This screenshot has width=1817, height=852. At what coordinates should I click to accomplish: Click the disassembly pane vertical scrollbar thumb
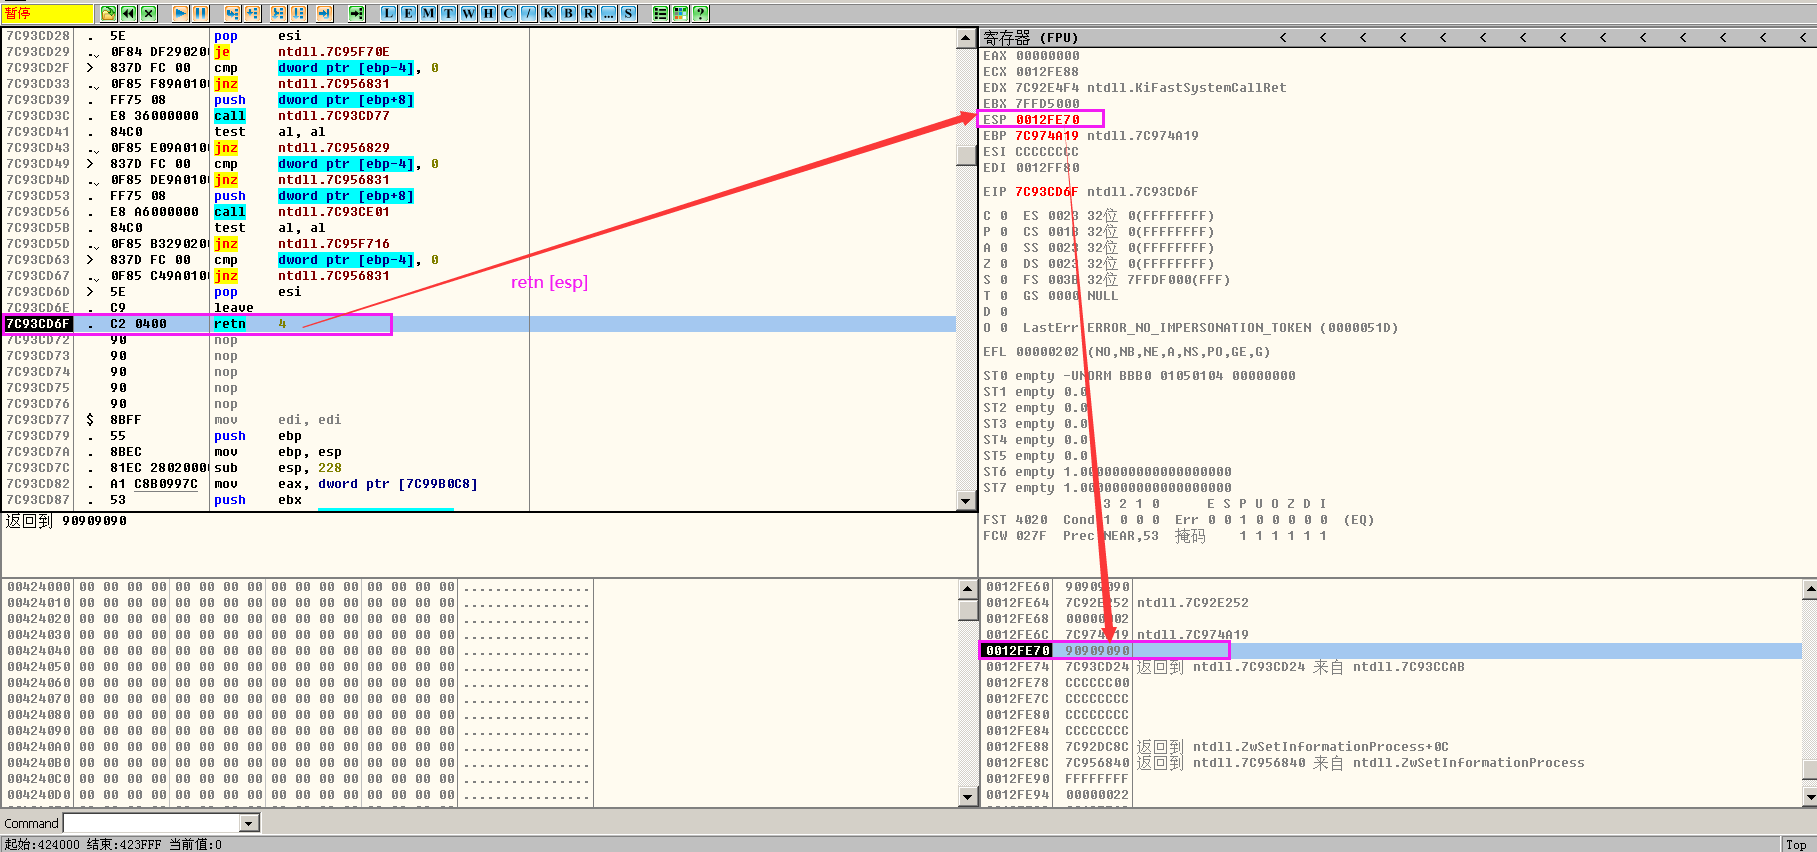coord(966,155)
